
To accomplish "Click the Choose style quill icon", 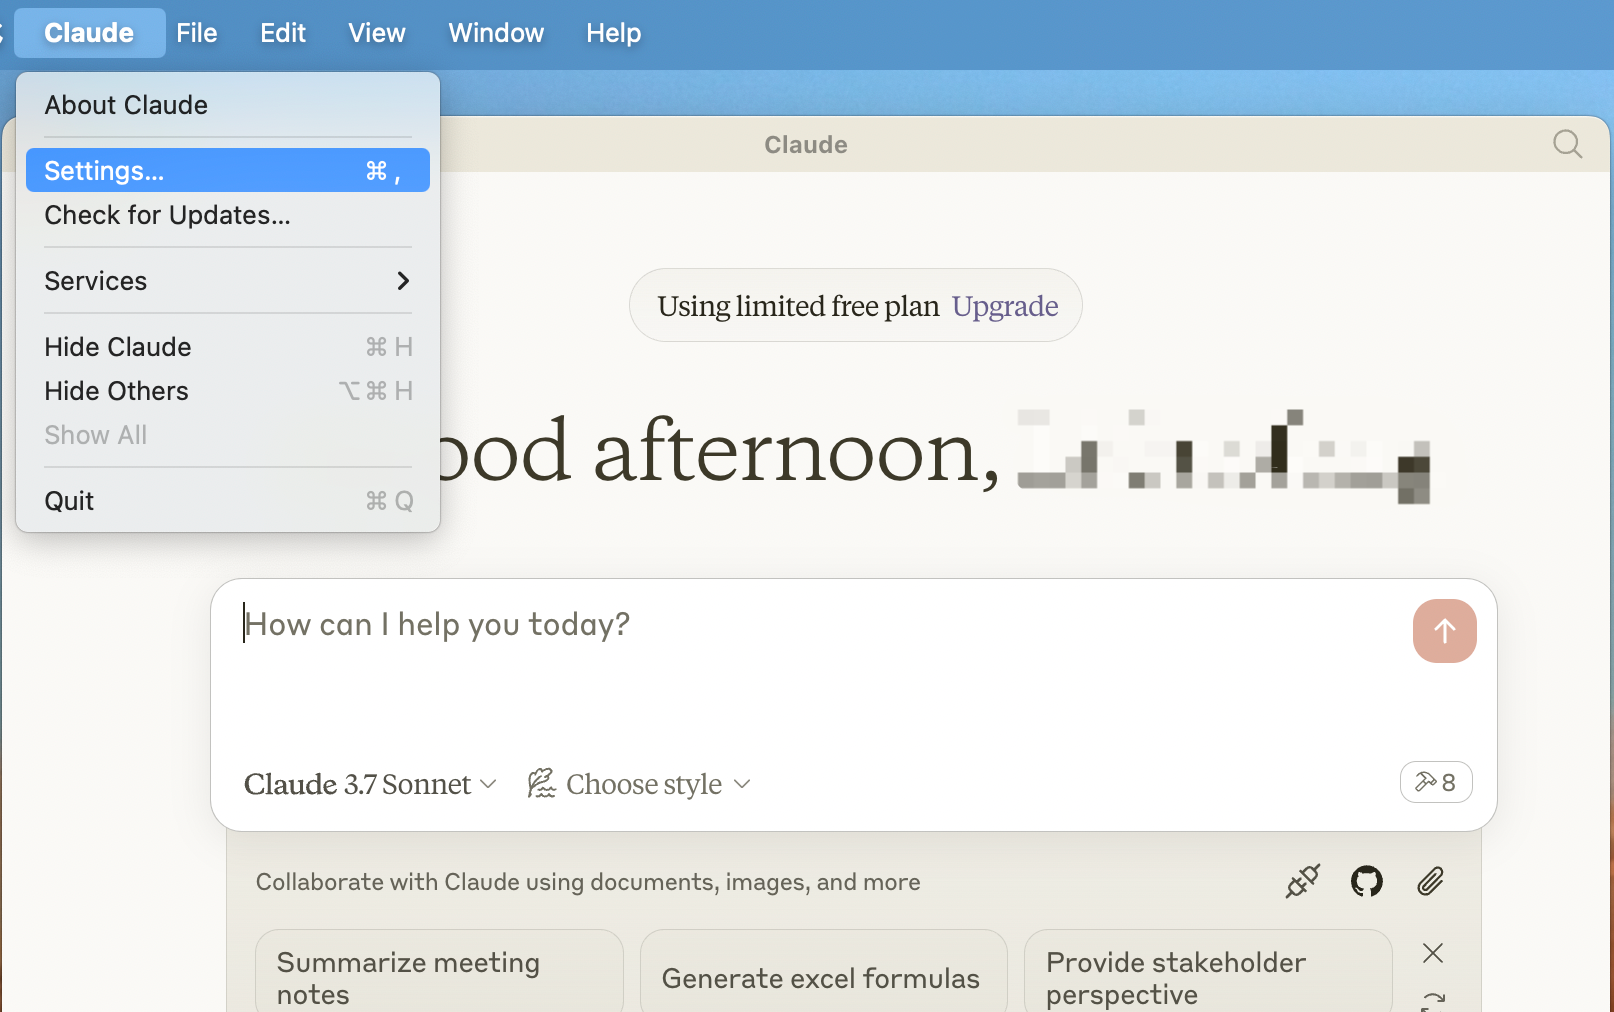I will (x=541, y=783).
